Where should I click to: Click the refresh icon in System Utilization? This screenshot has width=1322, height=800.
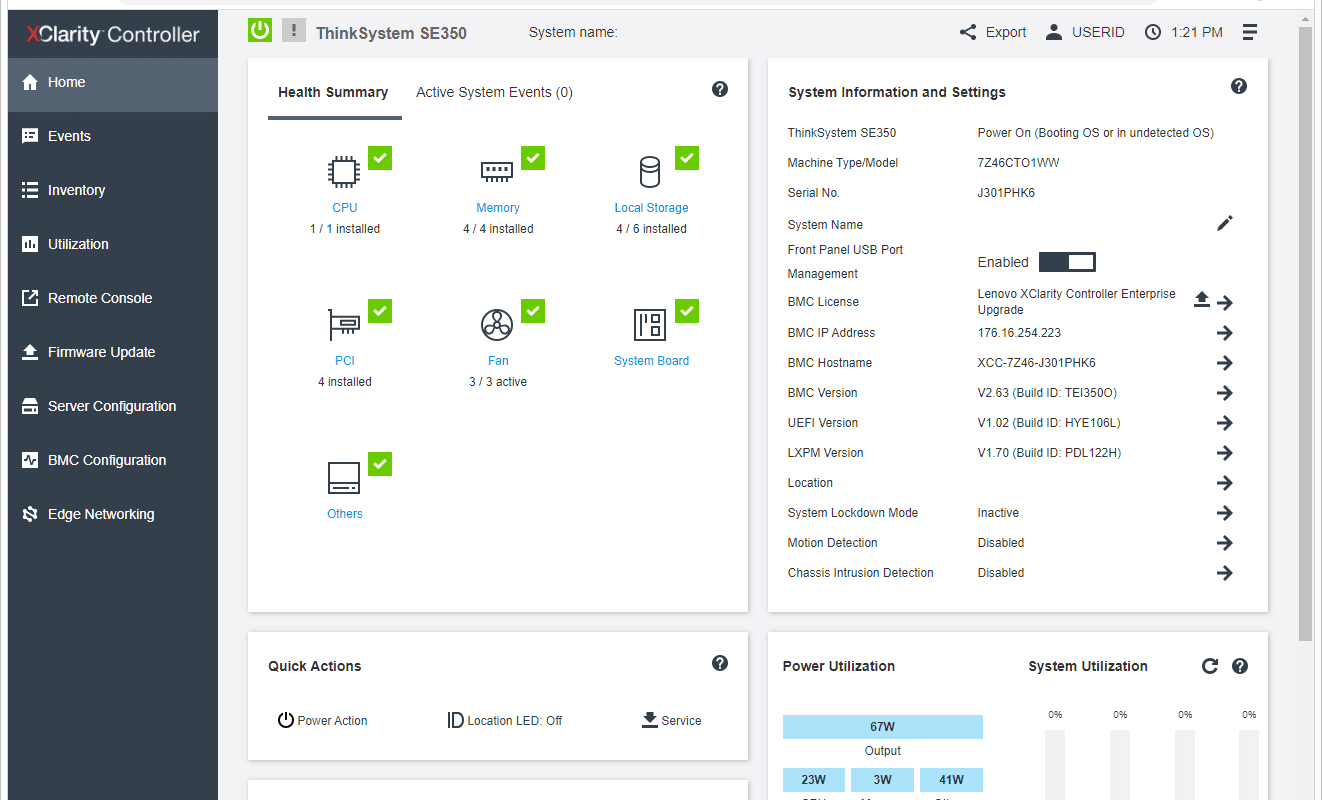1210,666
